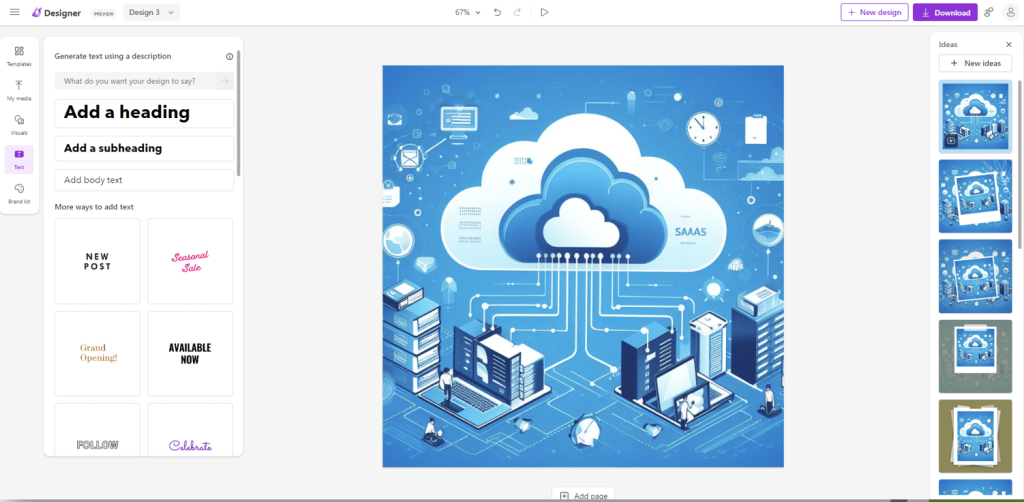The width and height of the screenshot is (1024, 502).
Task: Click Add page below the canvas
Action: (582, 495)
